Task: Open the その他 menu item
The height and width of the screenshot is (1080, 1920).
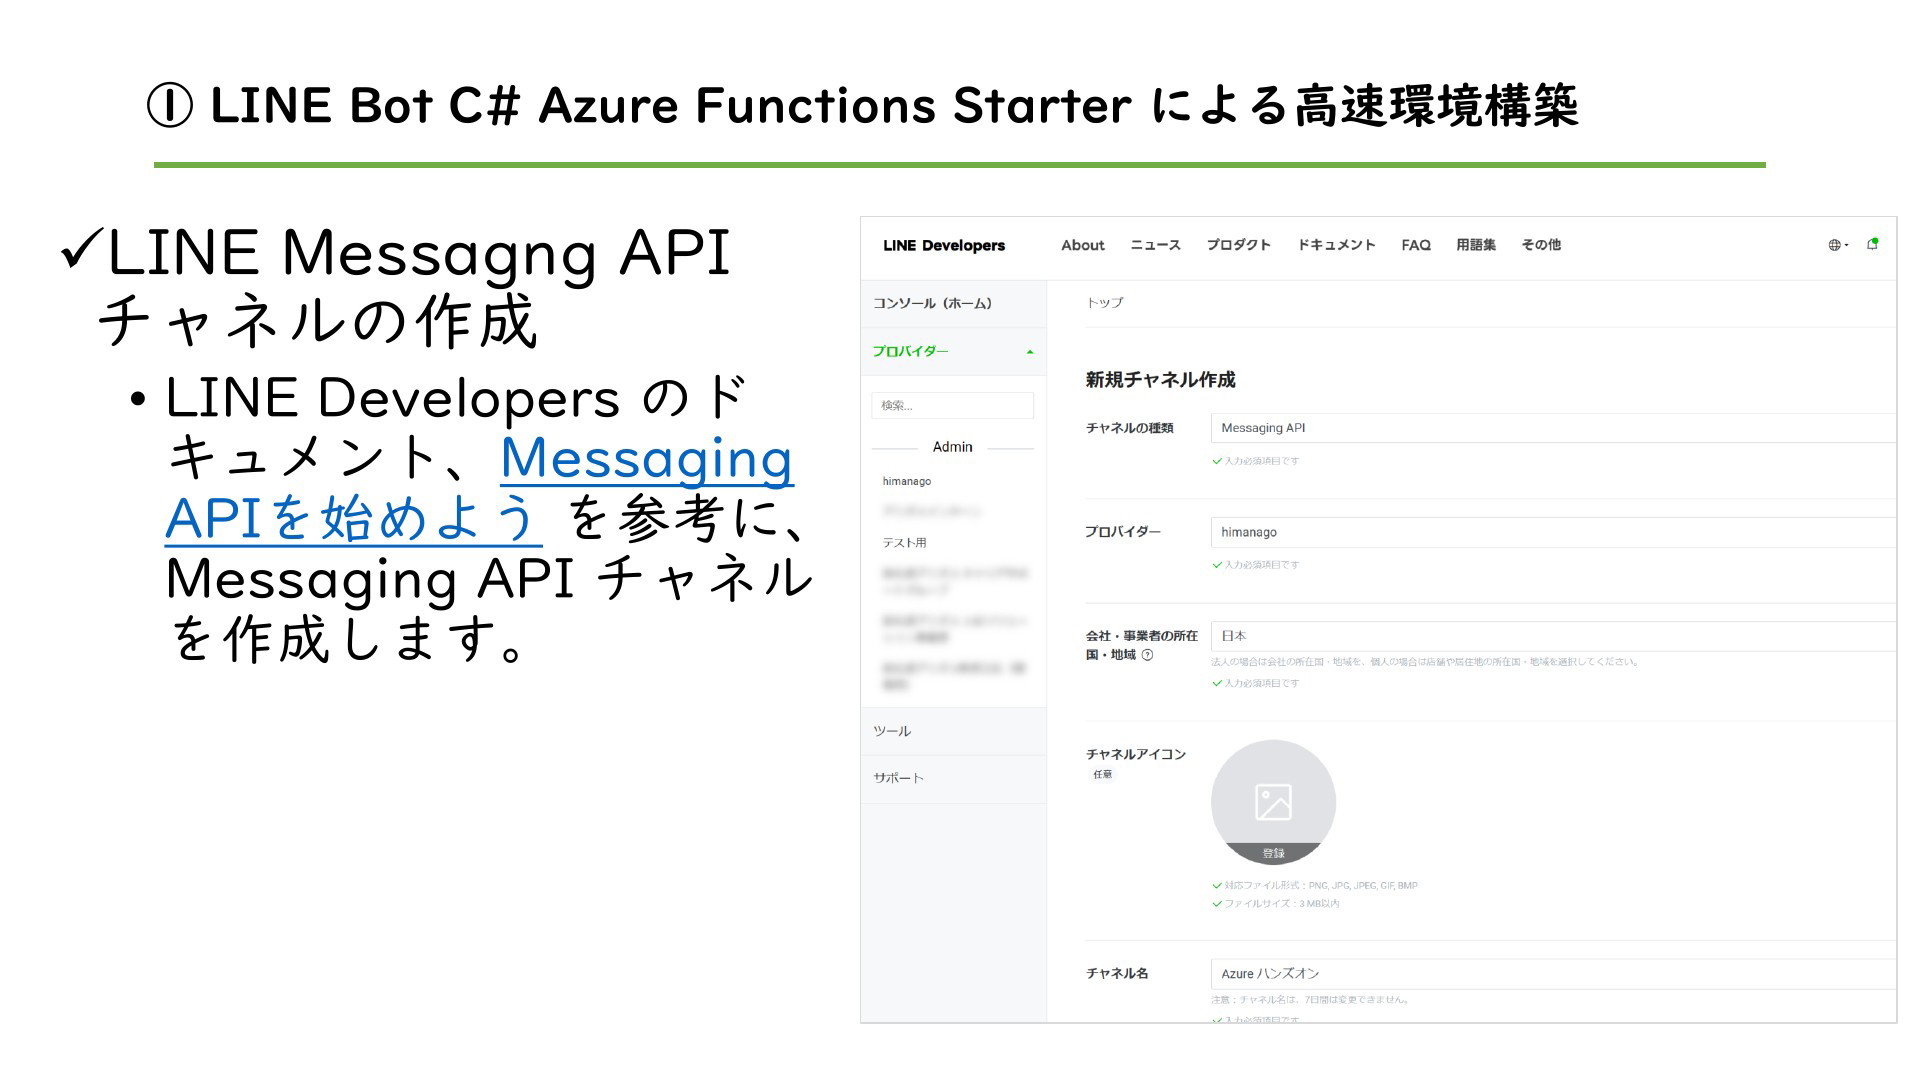Action: point(1541,245)
